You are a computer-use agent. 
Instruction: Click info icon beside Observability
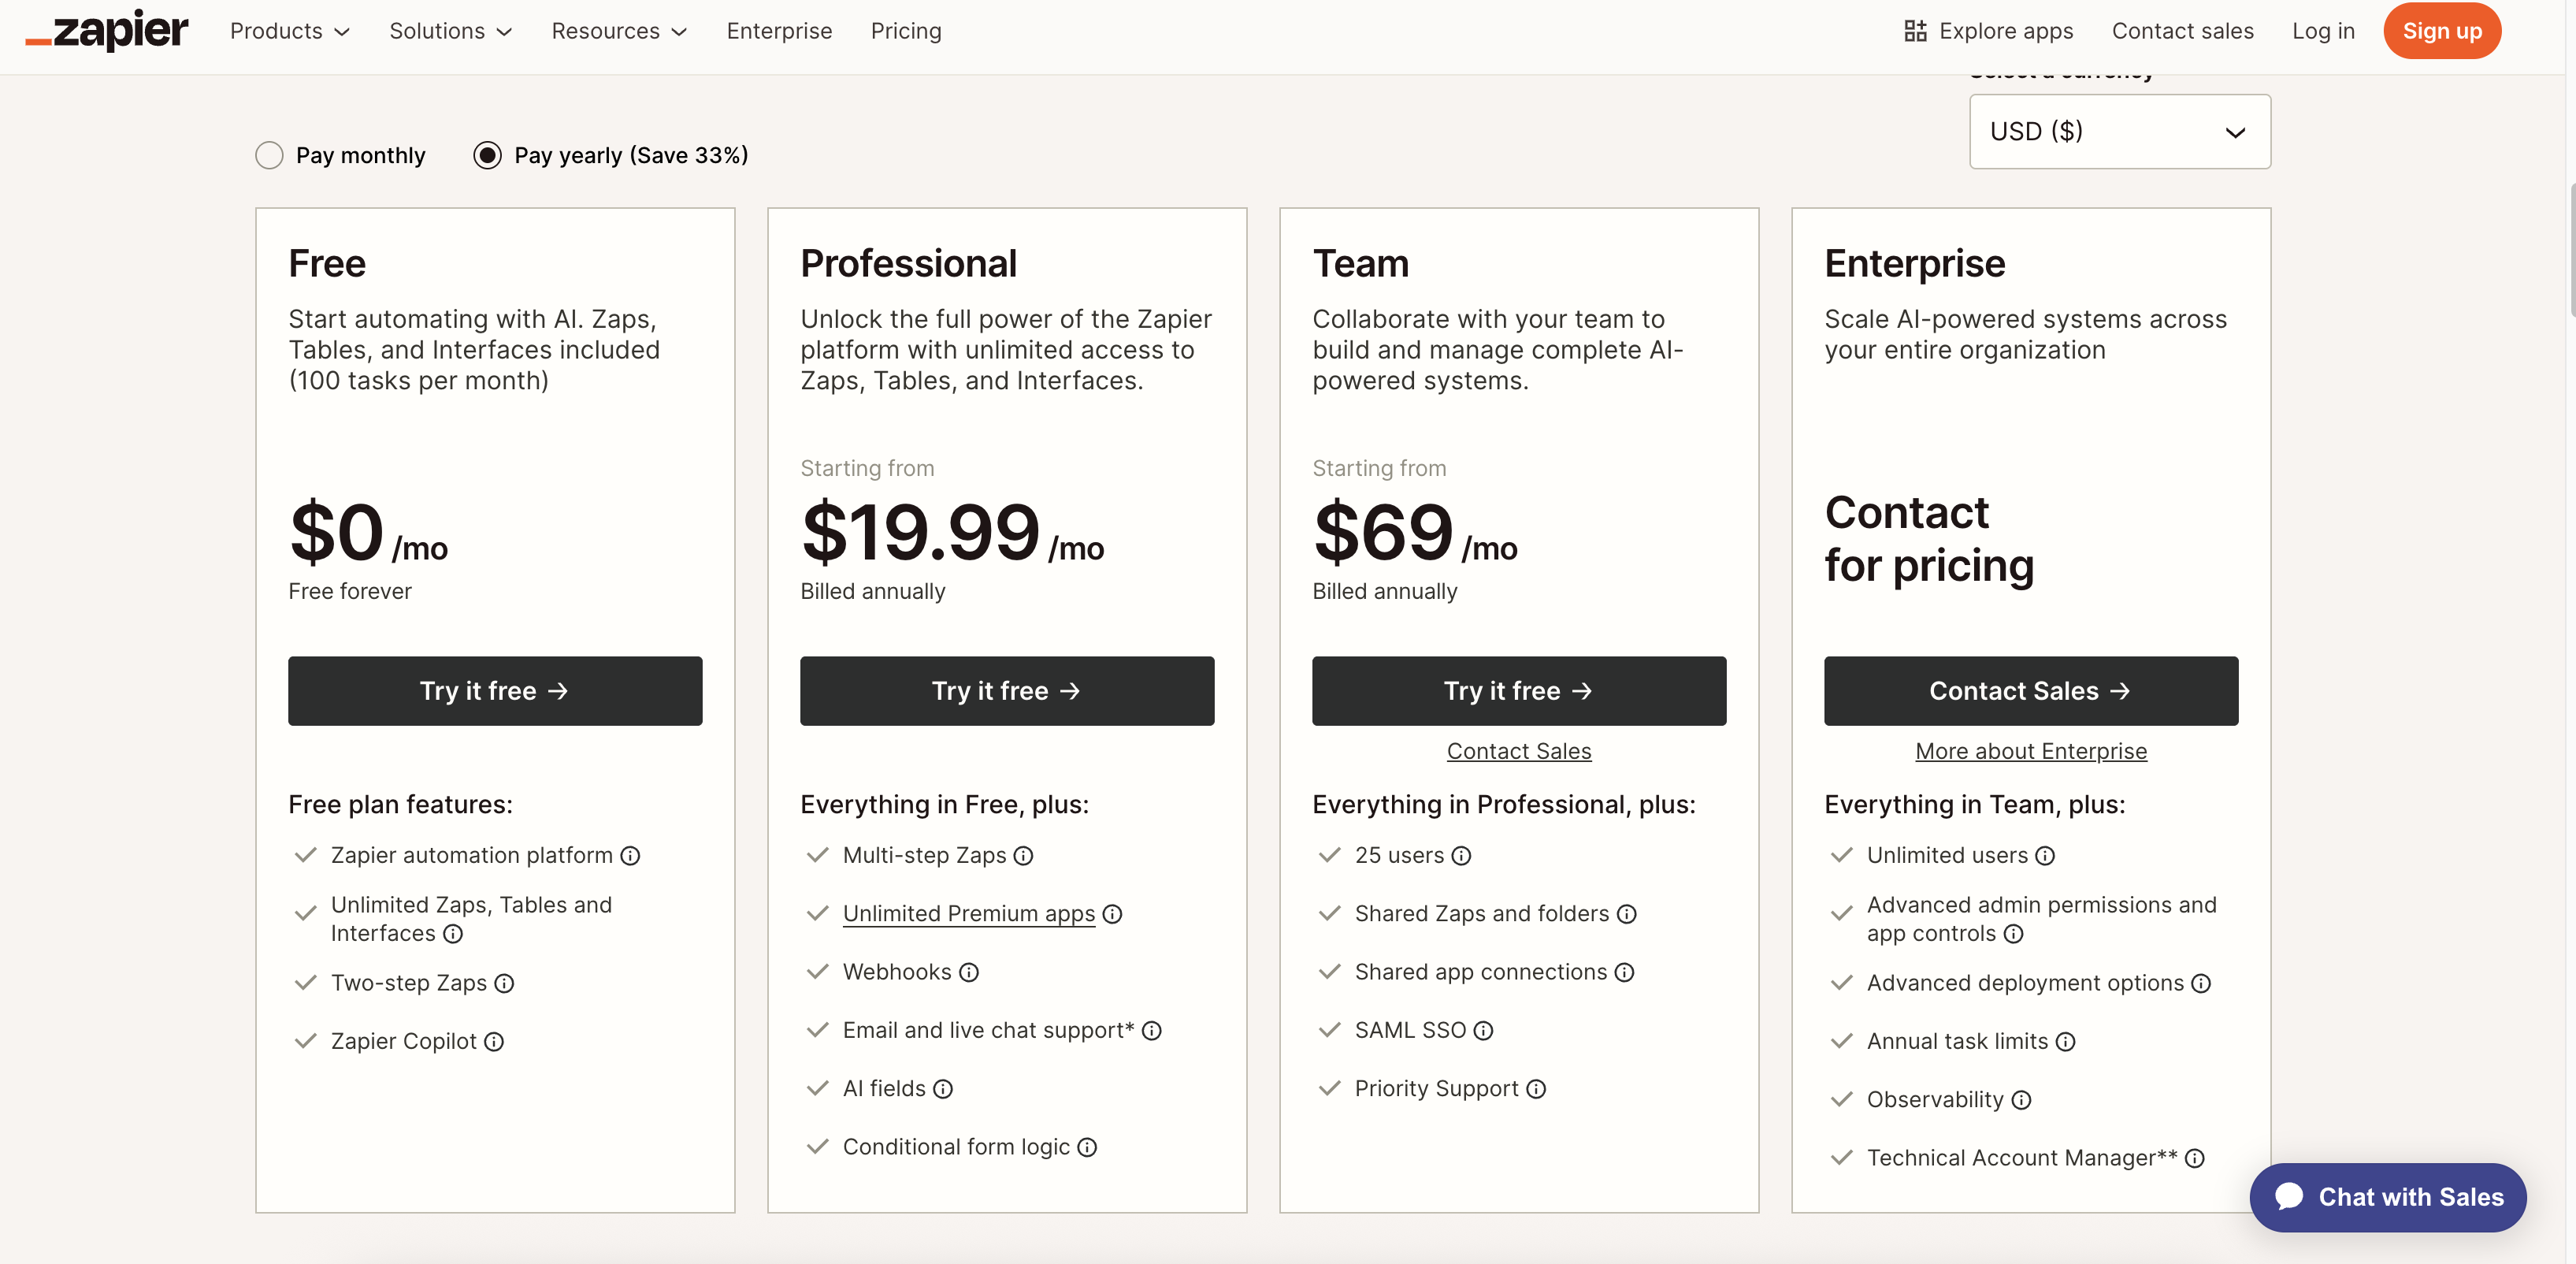pos(2021,1100)
